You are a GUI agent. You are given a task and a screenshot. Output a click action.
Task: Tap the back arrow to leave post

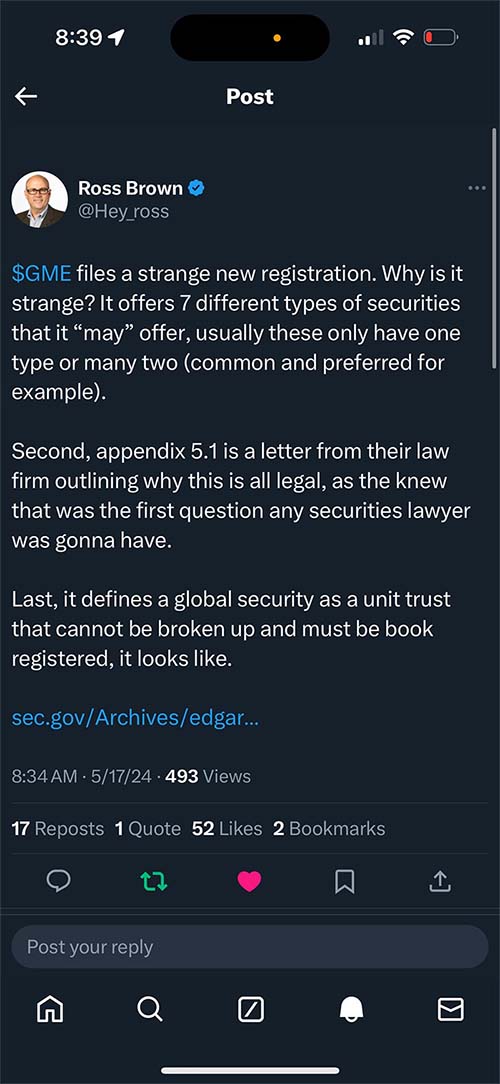tap(26, 97)
